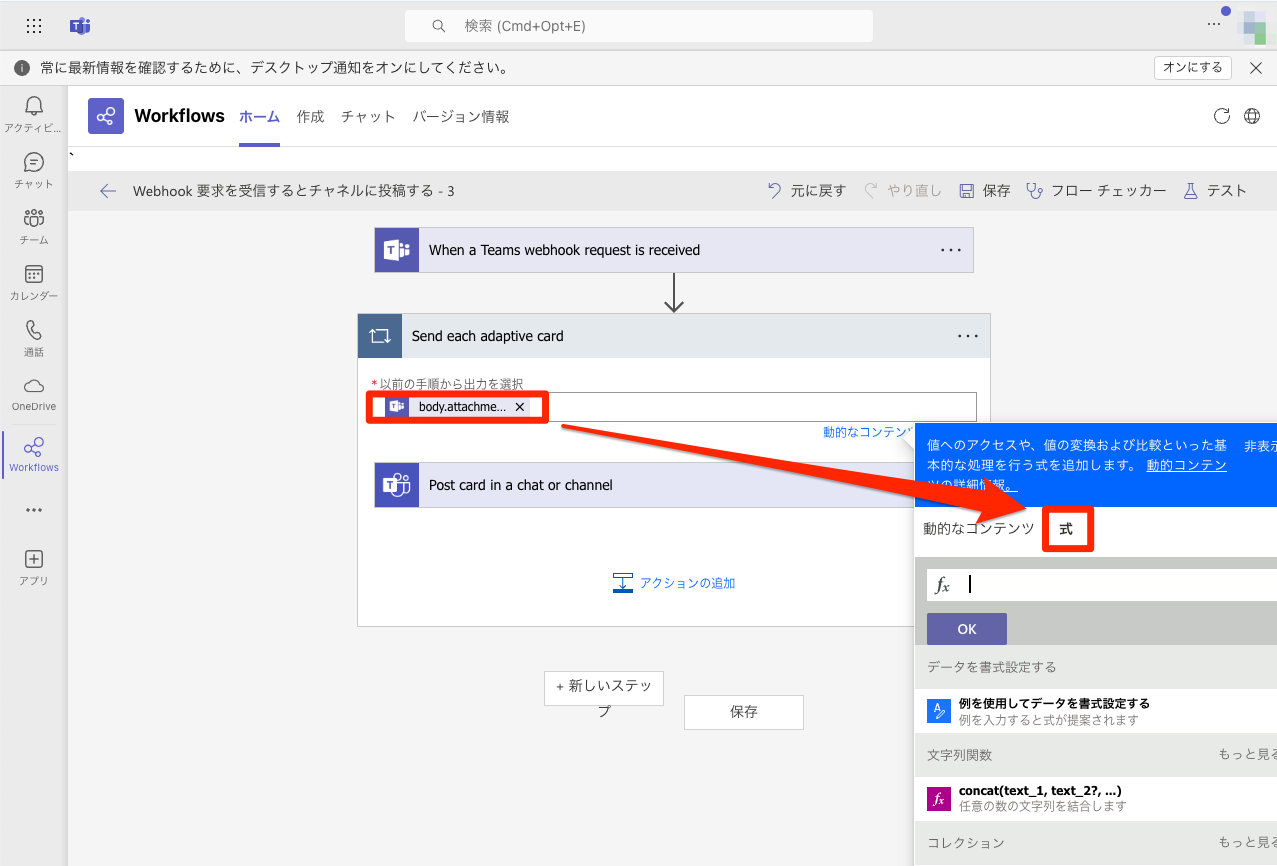Click the settings and more ellipsis in title bar
Screen dimensions: 1277x866
[x=1214, y=25]
